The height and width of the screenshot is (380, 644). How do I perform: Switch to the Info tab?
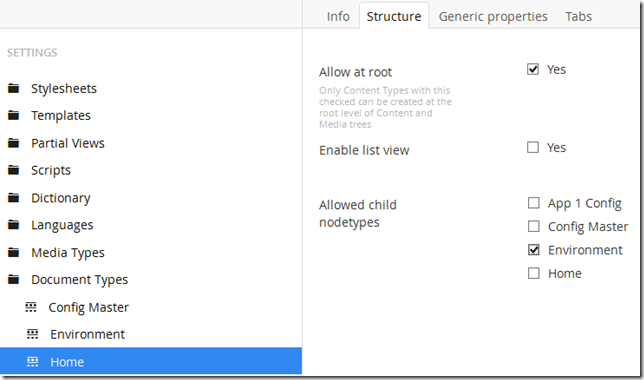[338, 16]
